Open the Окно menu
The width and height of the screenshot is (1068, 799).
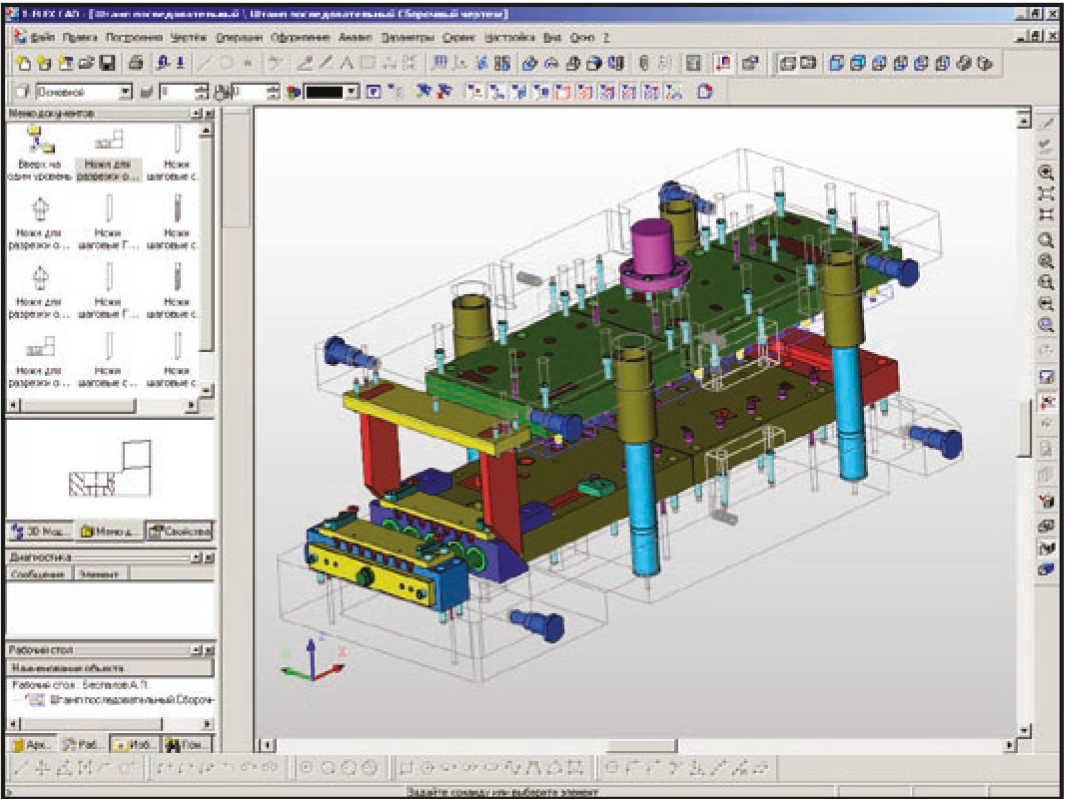point(582,37)
